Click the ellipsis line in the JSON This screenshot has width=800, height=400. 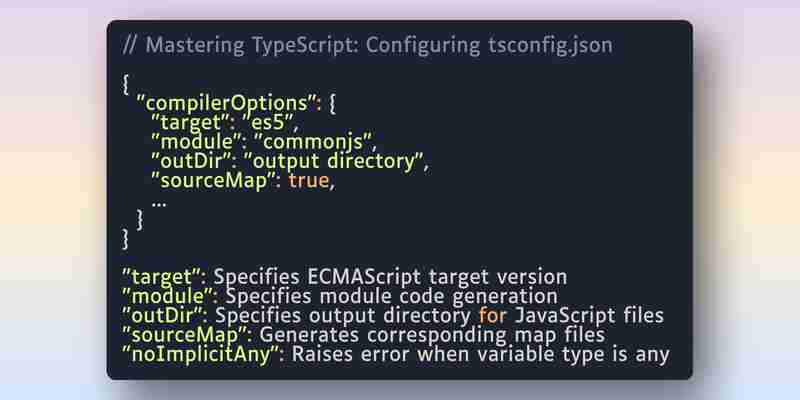click(x=159, y=204)
